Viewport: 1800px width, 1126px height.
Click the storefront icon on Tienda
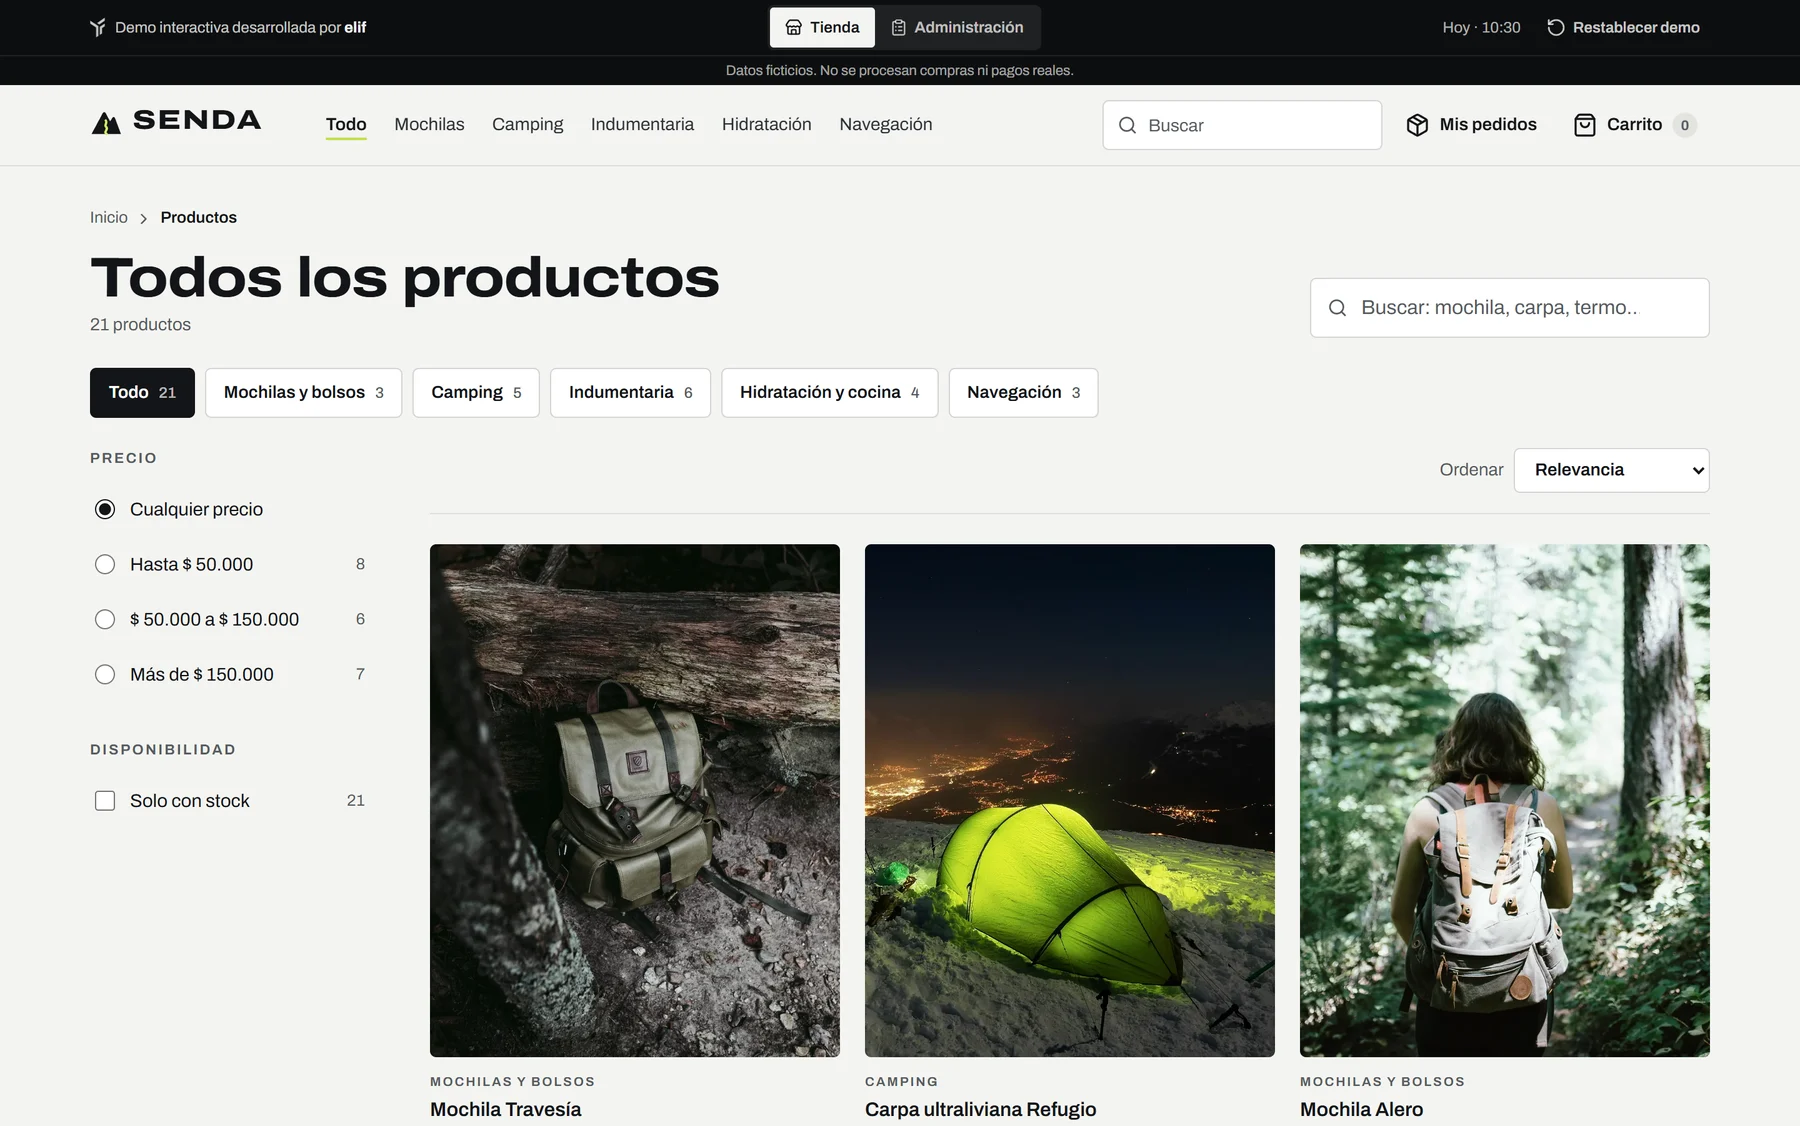point(793,27)
